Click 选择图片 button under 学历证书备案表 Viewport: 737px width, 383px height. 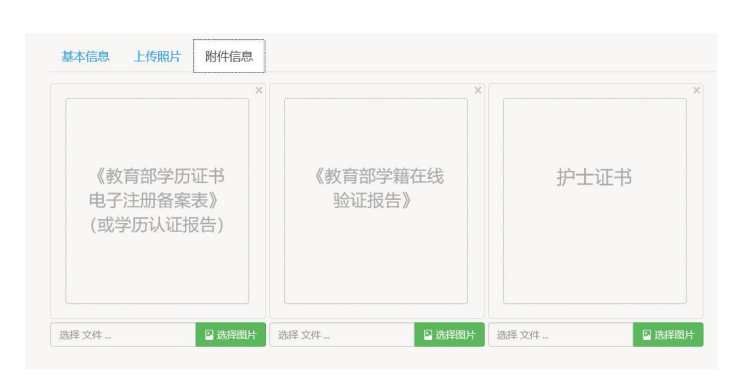pyautogui.click(x=231, y=335)
